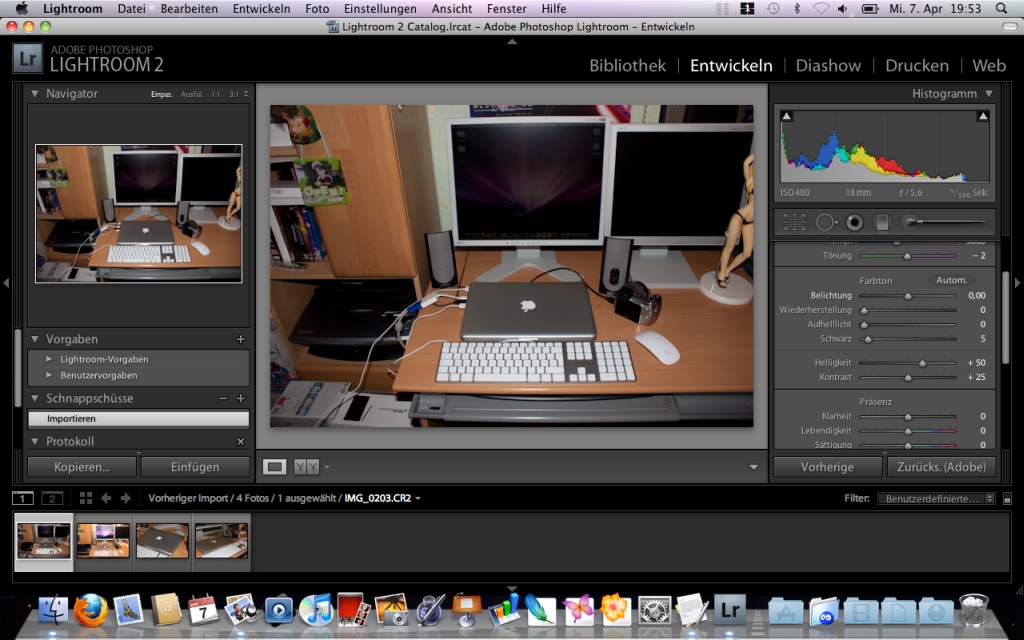
Task: Open Filter Benutzerdefinierte dropdown
Action: pyautogui.click(x=936, y=498)
